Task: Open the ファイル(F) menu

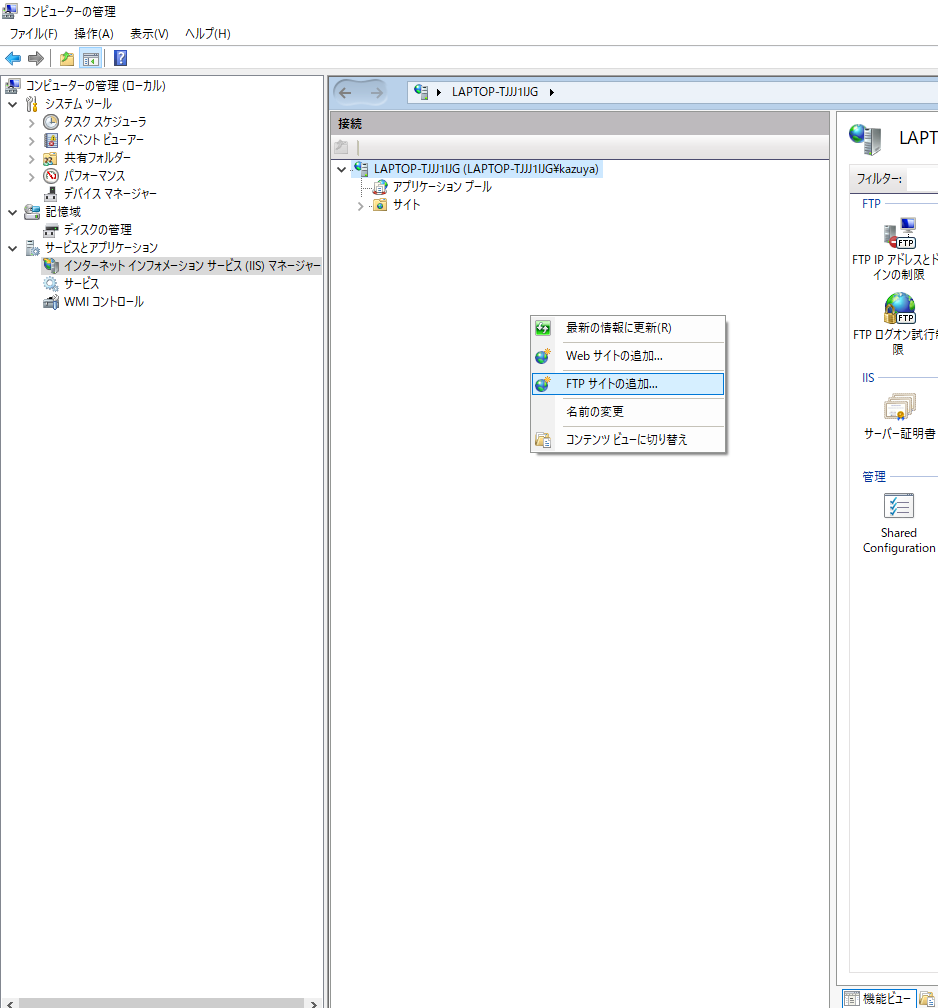Action: click(33, 33)
